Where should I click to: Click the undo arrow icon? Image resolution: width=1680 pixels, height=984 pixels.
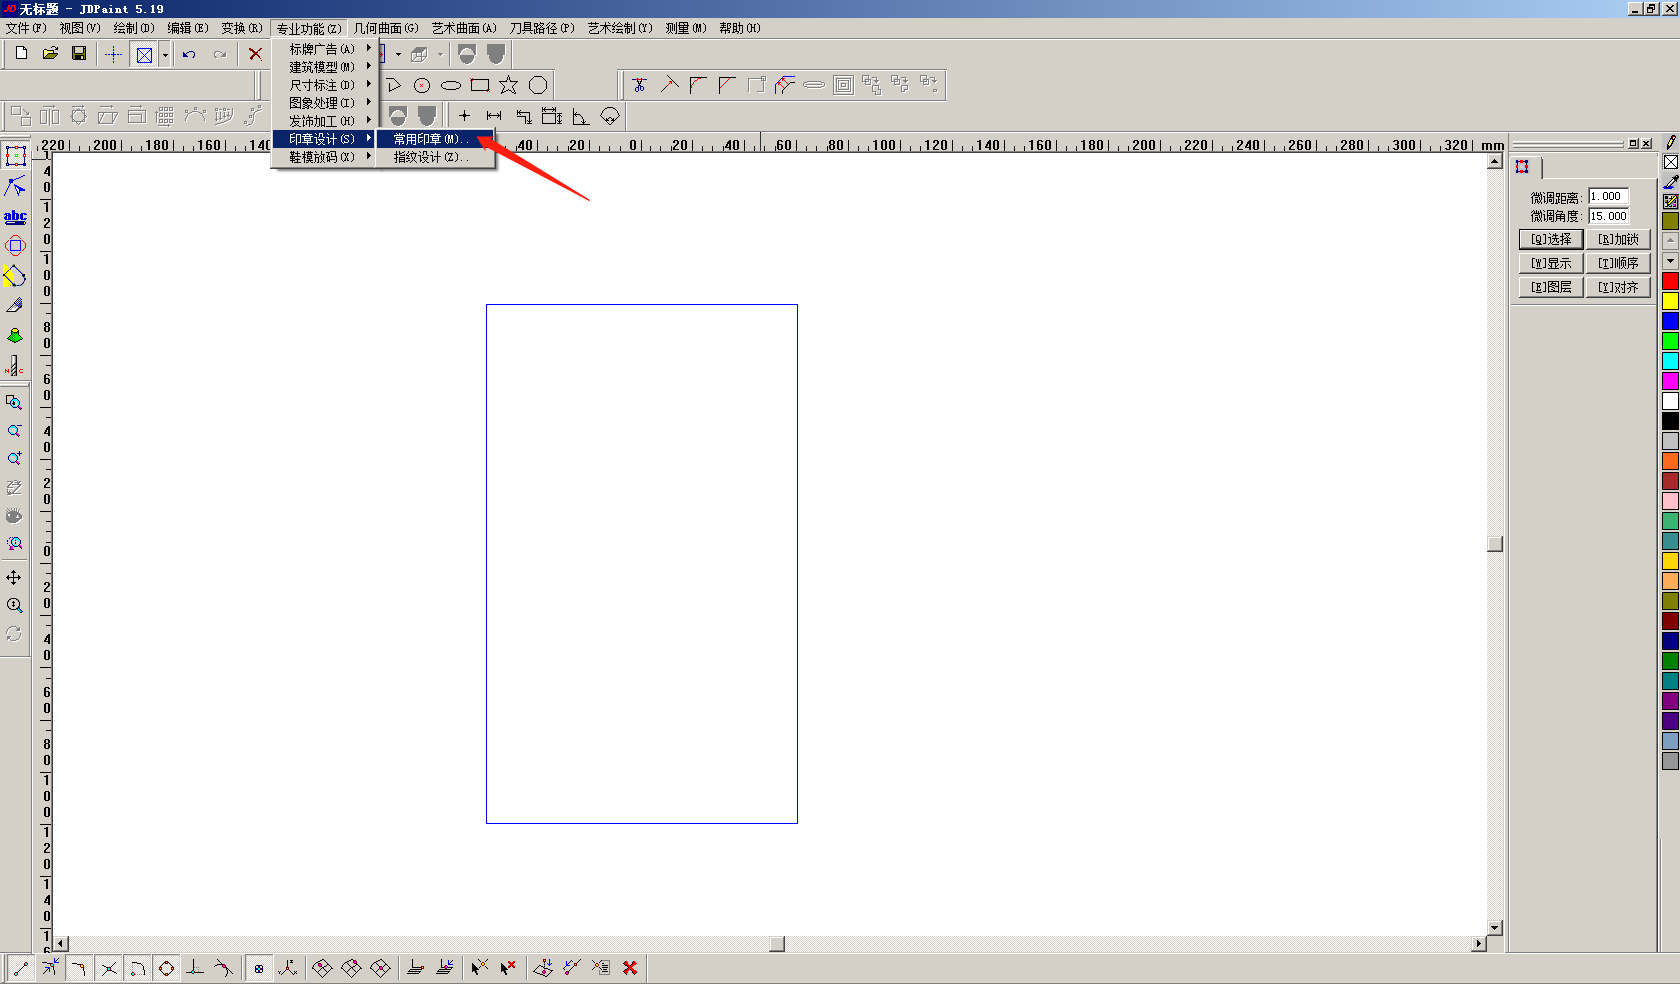pyautogui.click(x=189, y=54)
